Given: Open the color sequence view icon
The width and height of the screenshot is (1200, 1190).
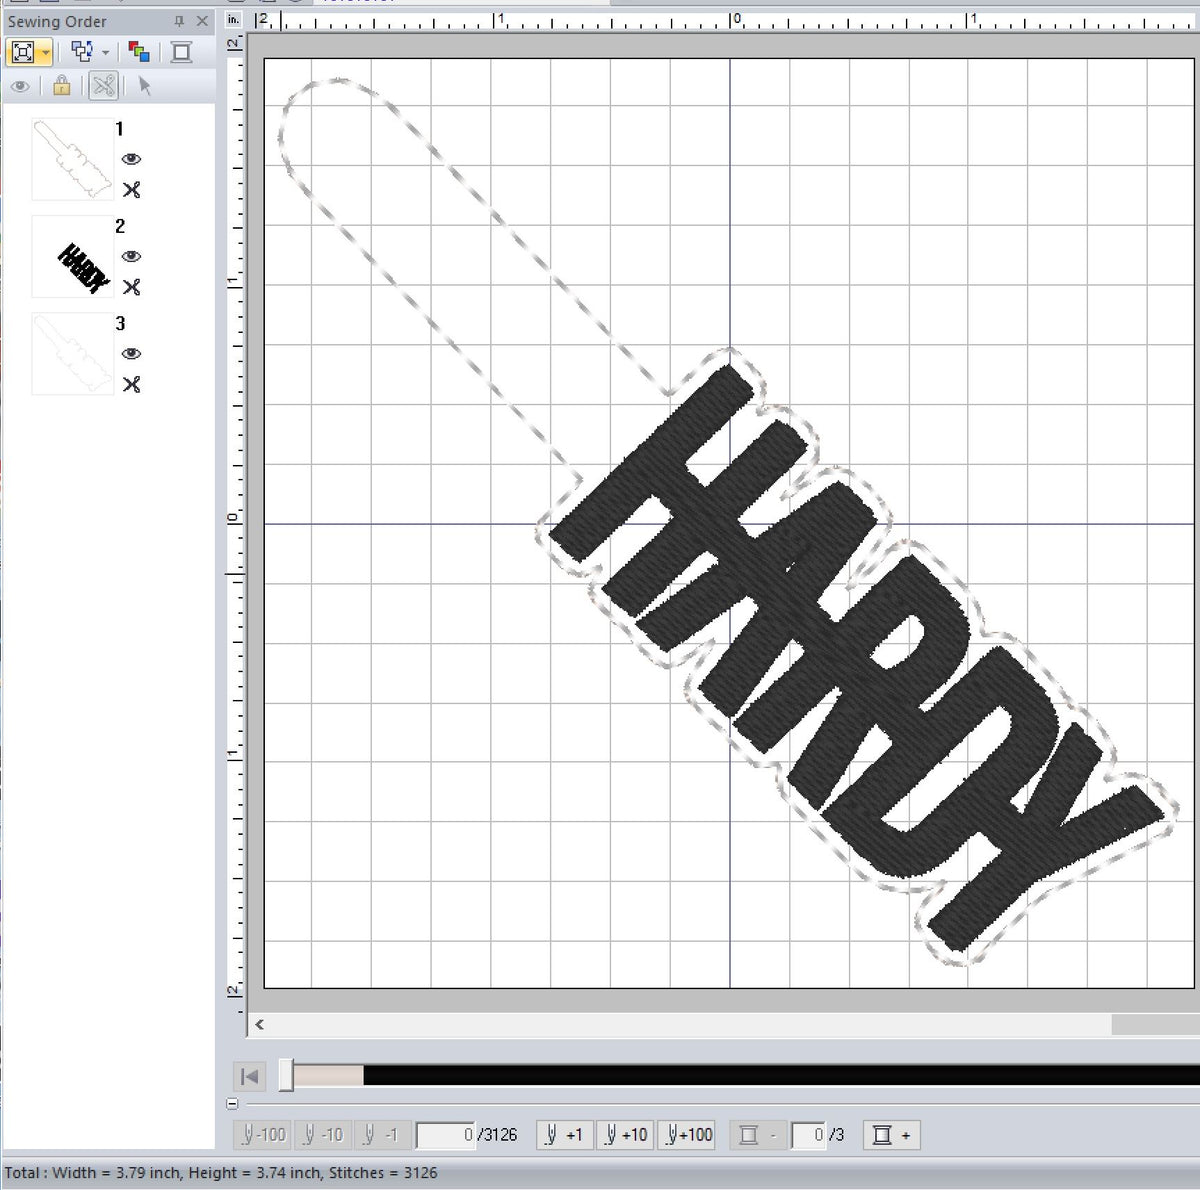Looking at the screenshot, I should [138, 50].
